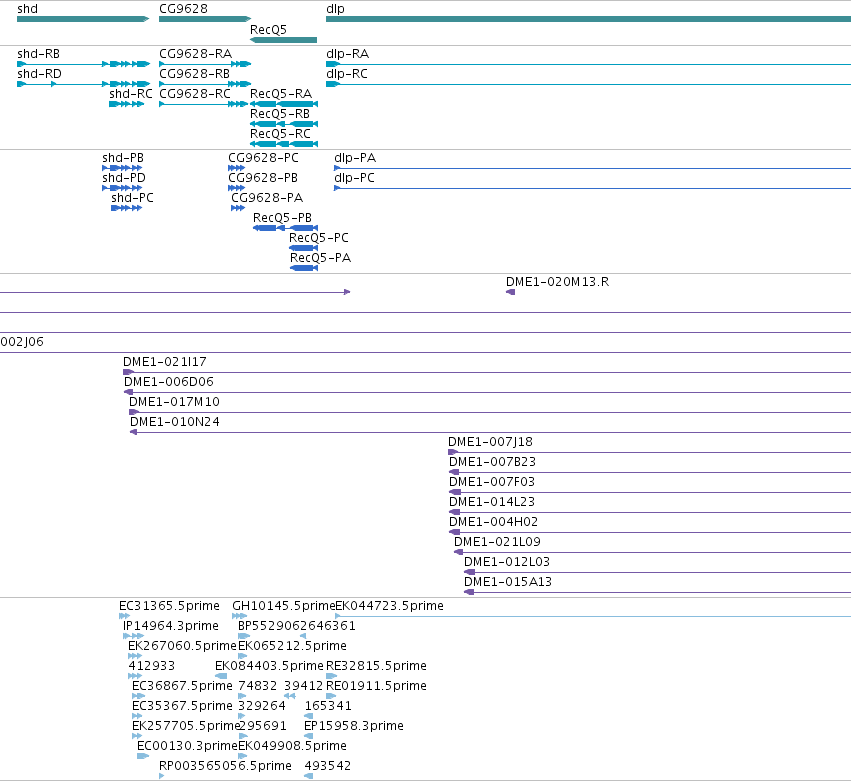Screen dimensions: 851x781
Task: Click clone DME1-017M10
Action: pos(490,412)
